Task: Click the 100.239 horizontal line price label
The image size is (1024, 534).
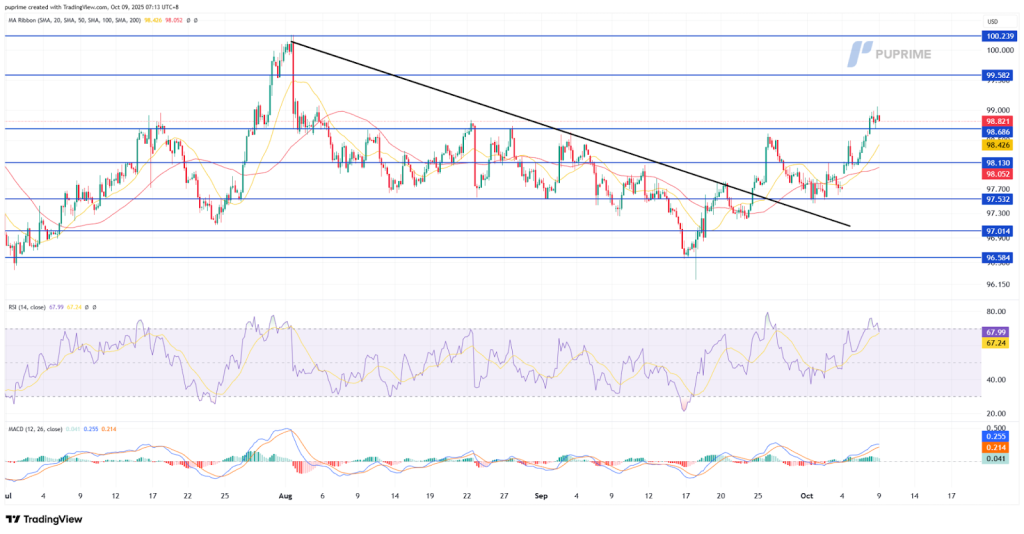Action: pyautogui.click(x=999, y=36)
